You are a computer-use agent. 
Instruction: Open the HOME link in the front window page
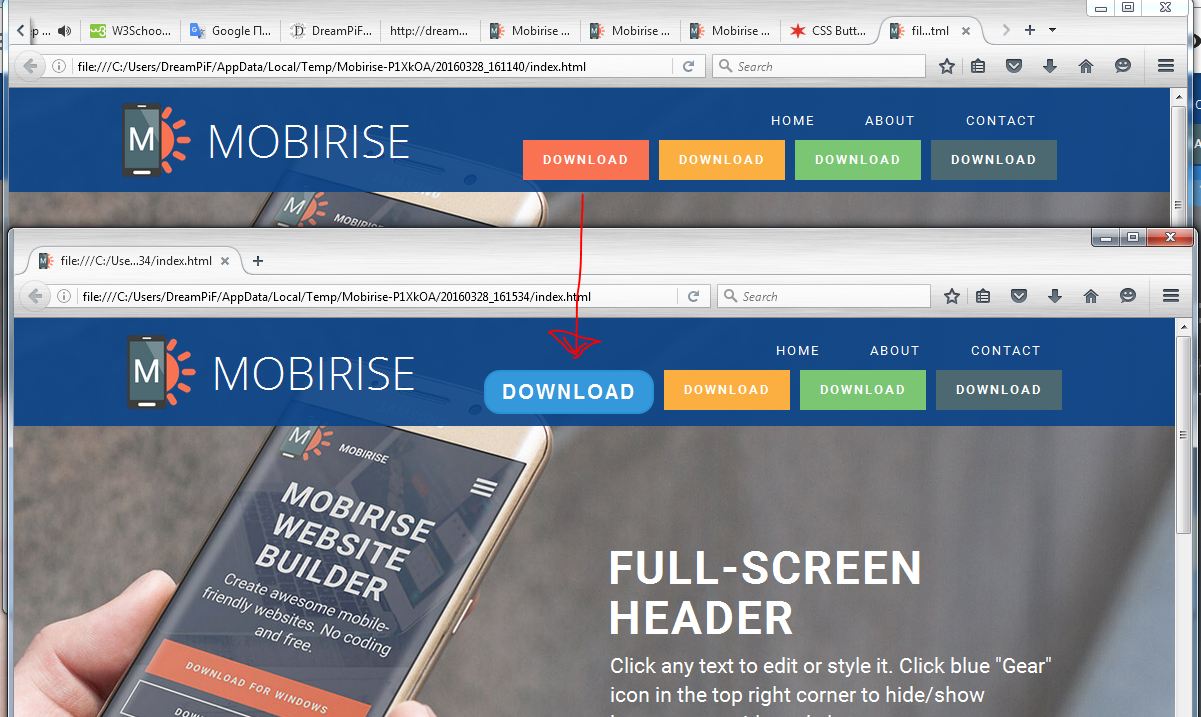point(798,351)
